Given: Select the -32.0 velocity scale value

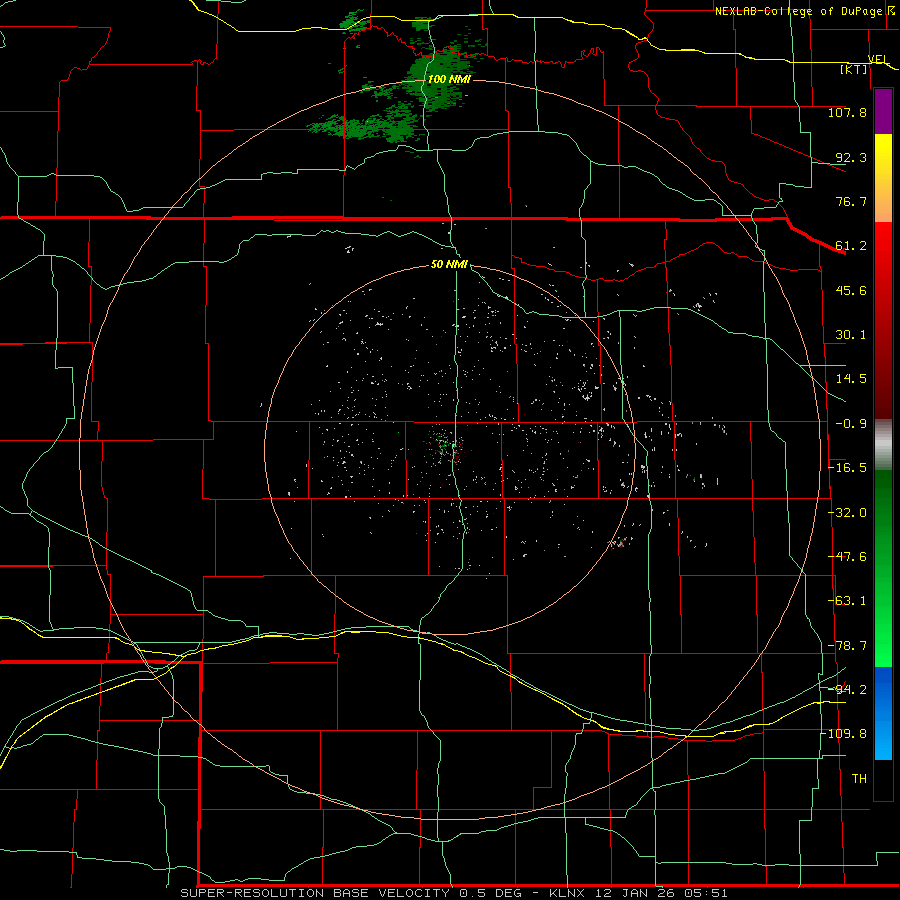Looking at the screenshot, I should pyautogui.click(x=848, y=513).
